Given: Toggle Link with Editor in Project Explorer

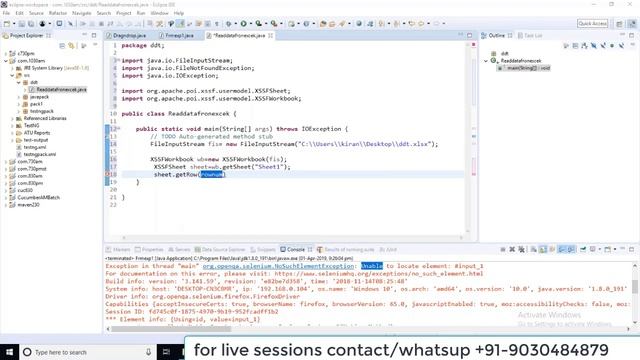Looking at the screenshot, I should (71, 46).
